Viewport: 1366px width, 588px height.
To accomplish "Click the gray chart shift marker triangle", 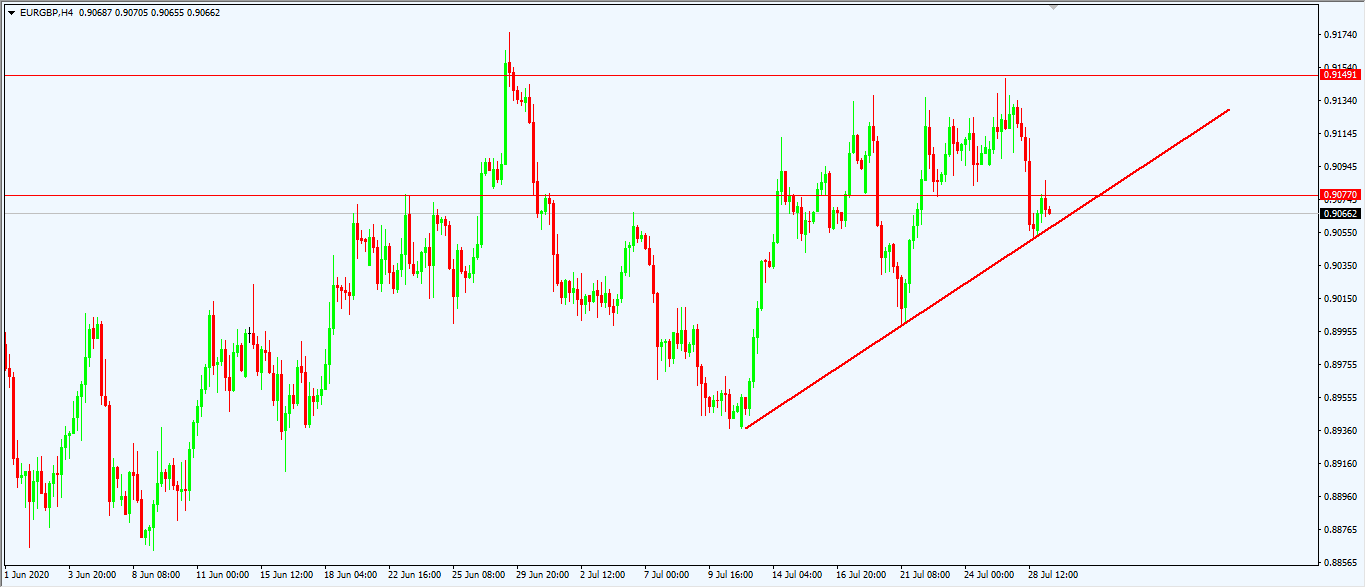I will pyautogui.click(x=1052, y=7).
